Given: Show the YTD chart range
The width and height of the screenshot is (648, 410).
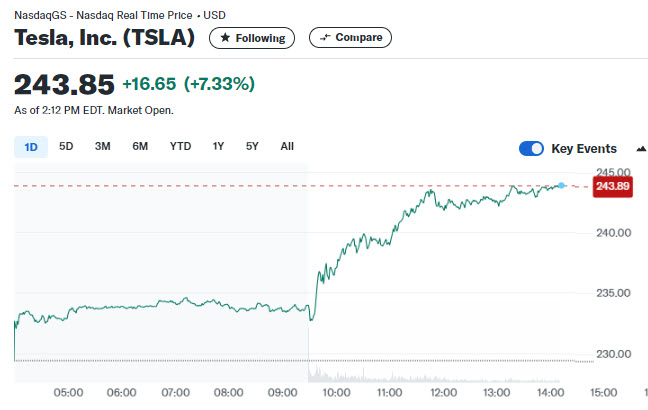Looking at the screenshot, I should point(181,146).
